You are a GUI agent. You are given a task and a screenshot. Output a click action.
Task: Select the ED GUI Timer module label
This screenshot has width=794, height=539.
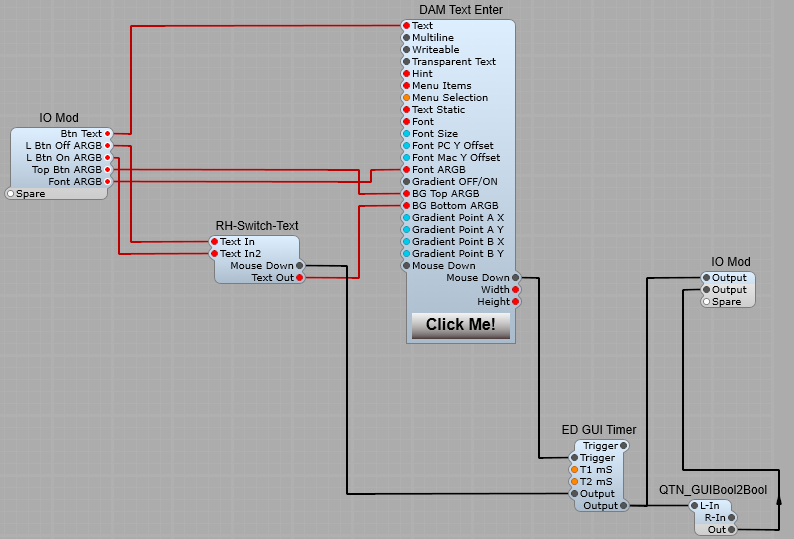coord(598,430)
